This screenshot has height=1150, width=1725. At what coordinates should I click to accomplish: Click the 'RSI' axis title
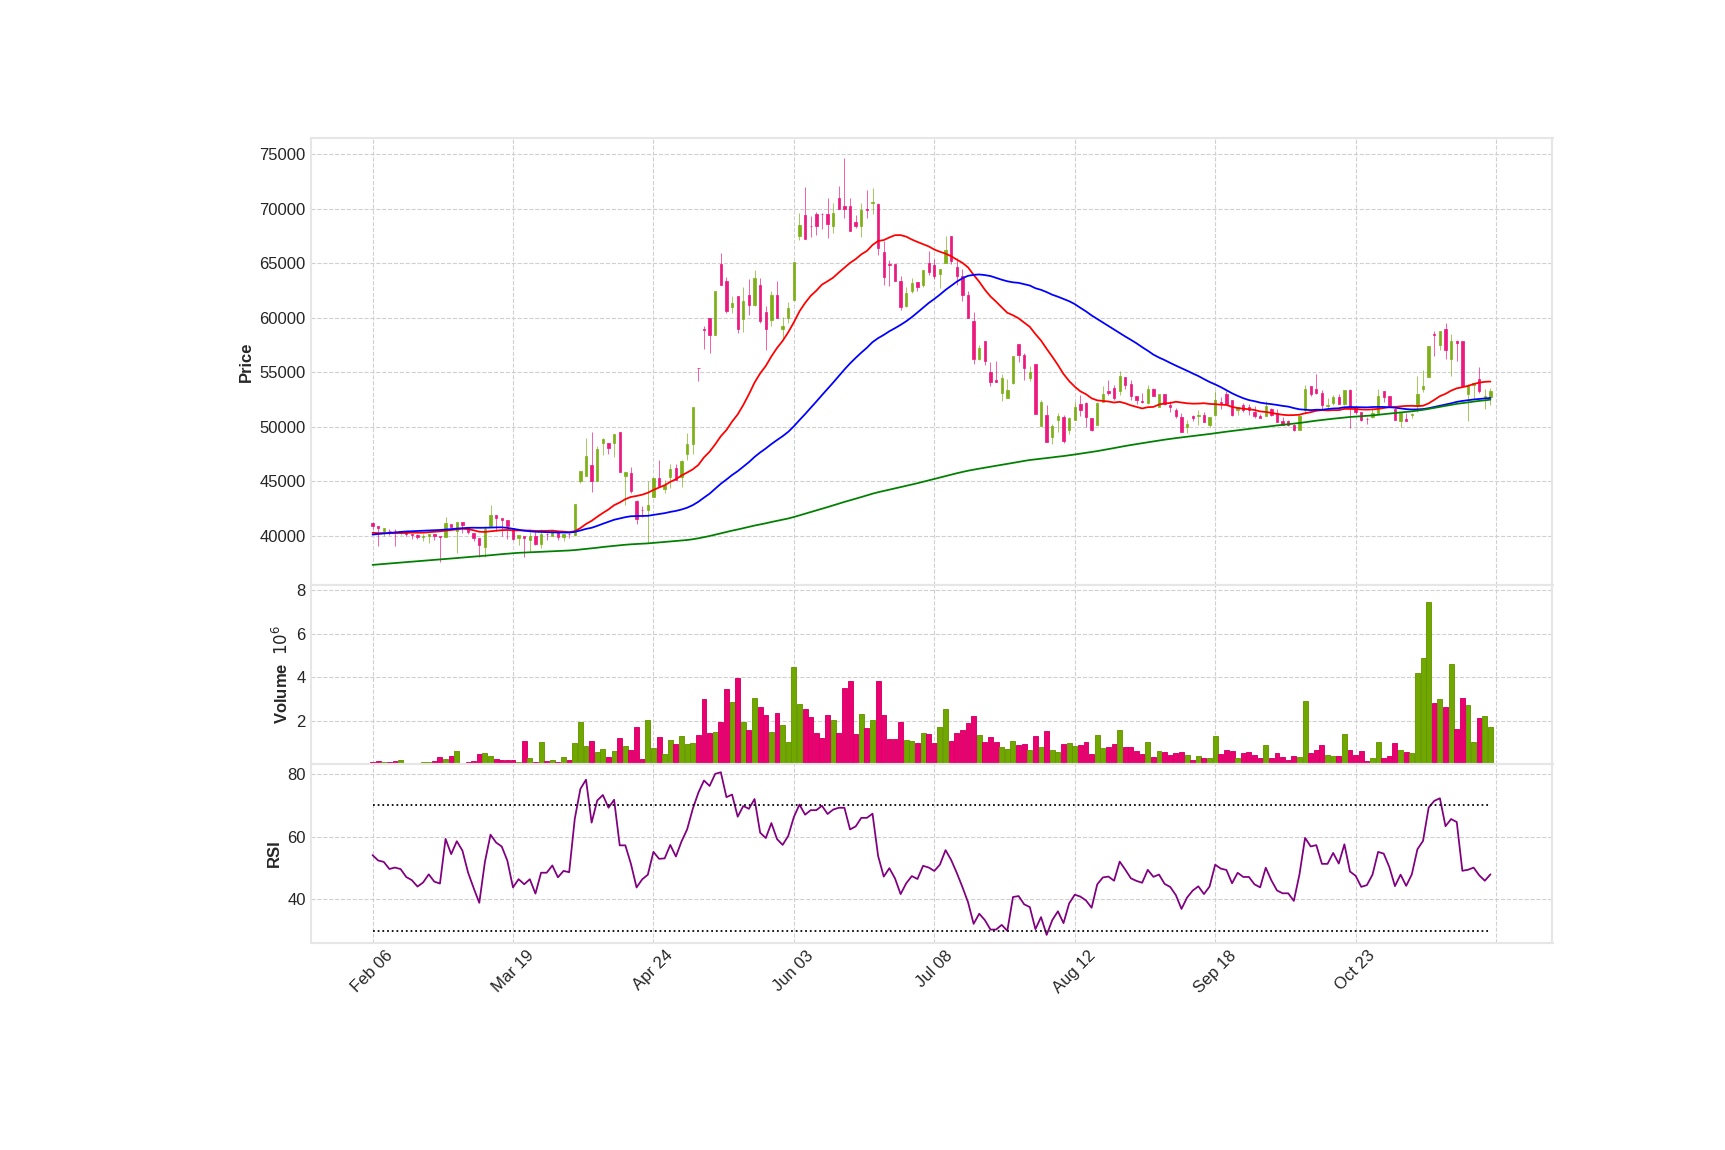tap(273, 855)
